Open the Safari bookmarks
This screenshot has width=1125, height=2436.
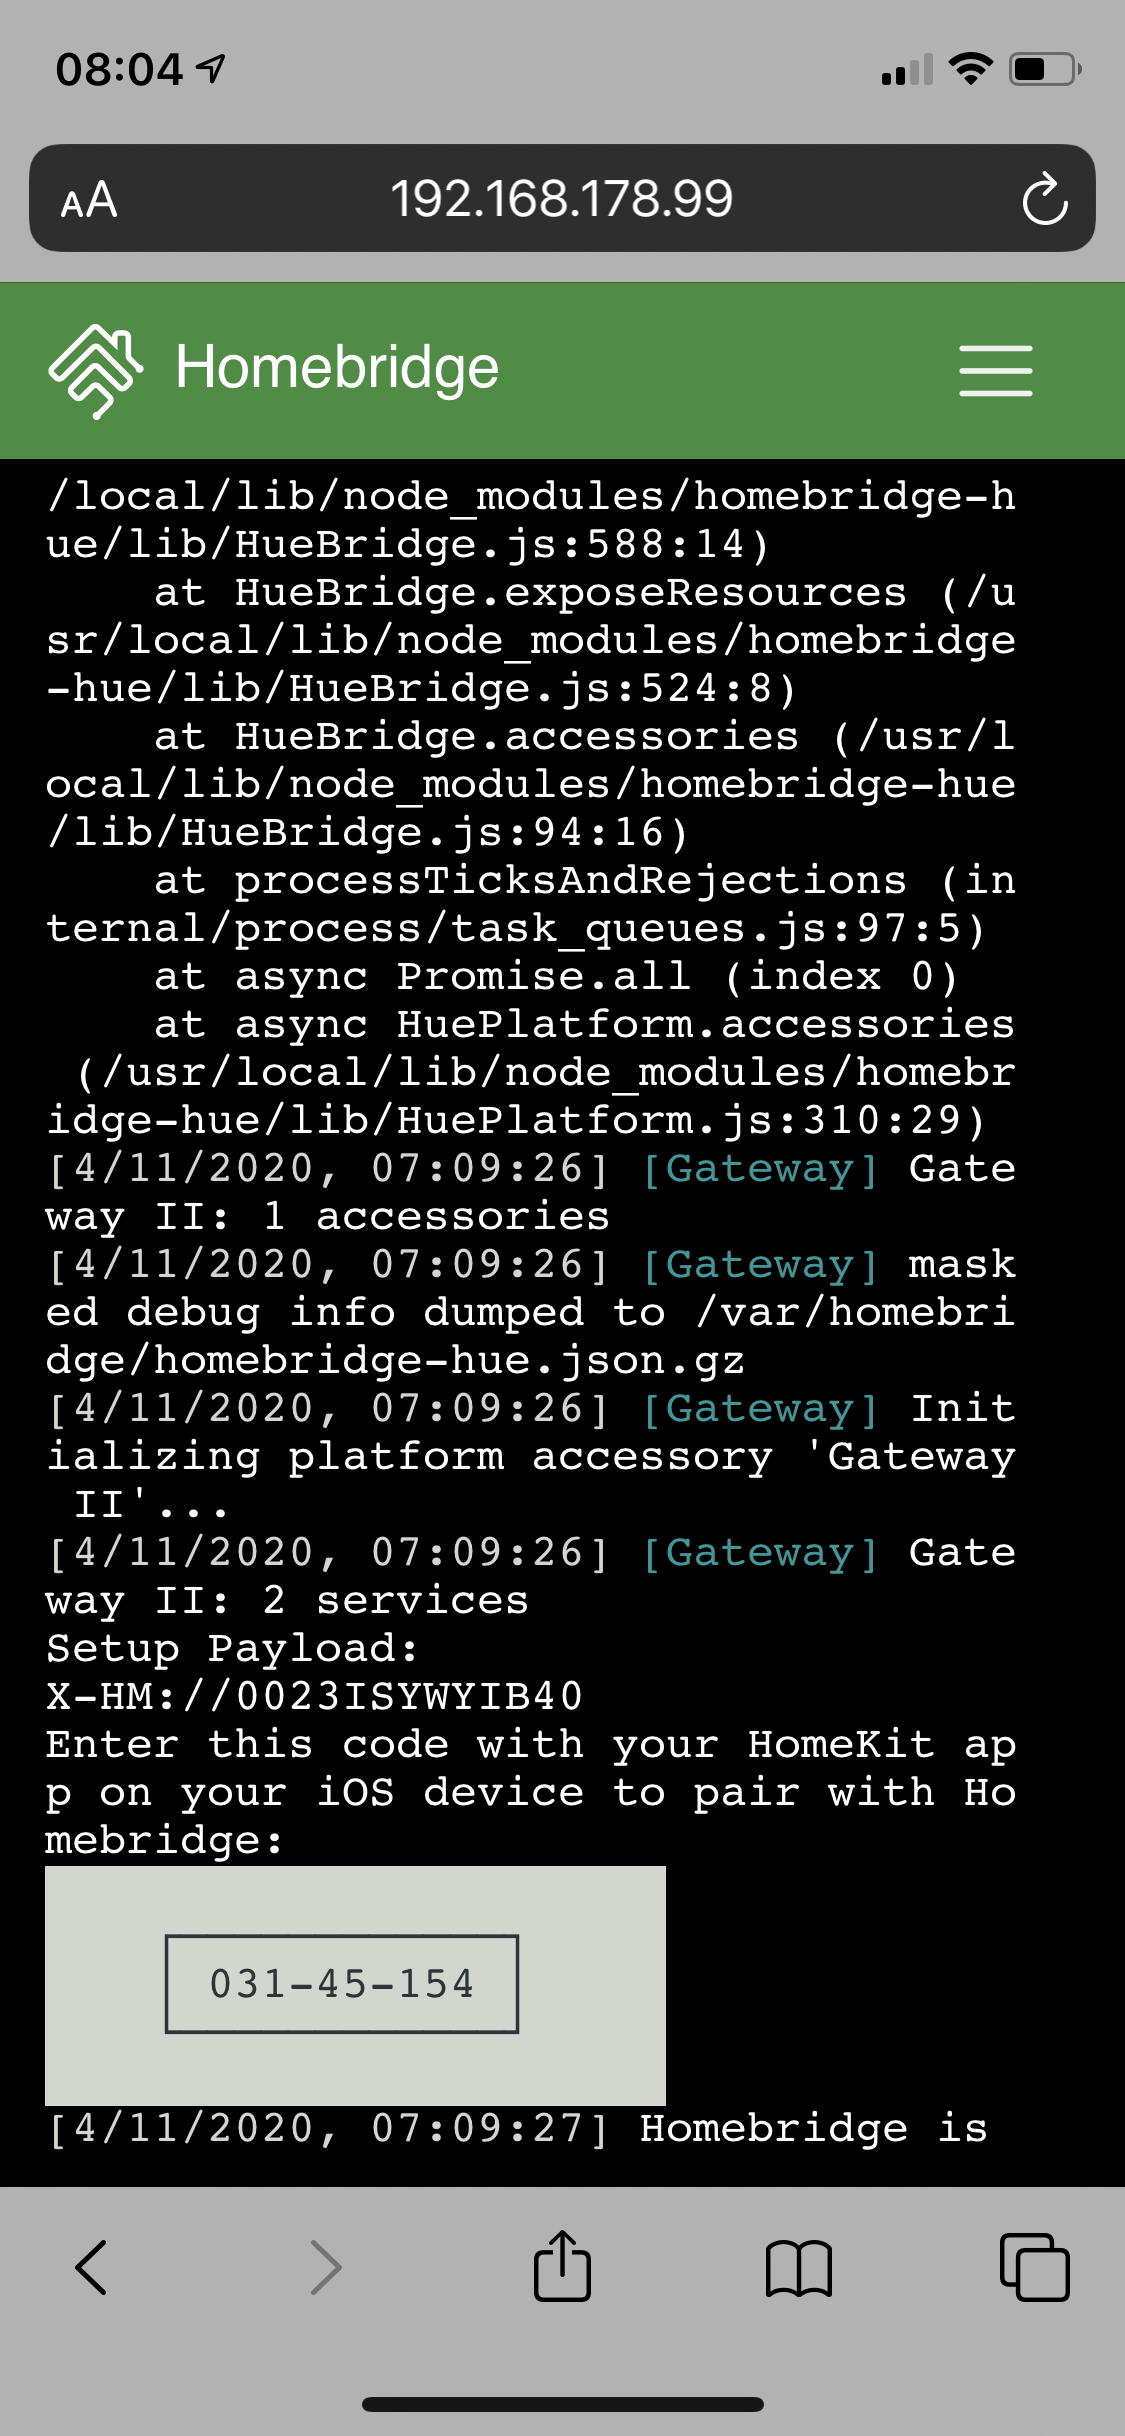[798, 2267]
